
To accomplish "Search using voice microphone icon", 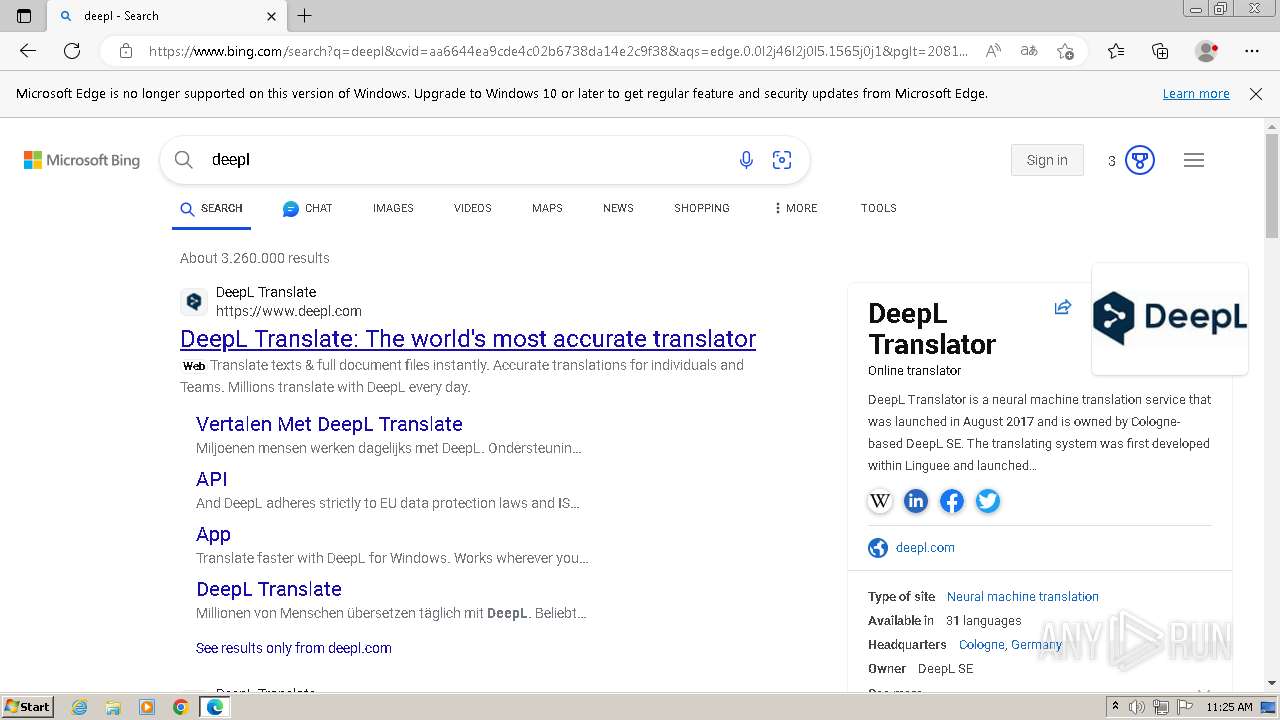I will (x=746, y=160).
